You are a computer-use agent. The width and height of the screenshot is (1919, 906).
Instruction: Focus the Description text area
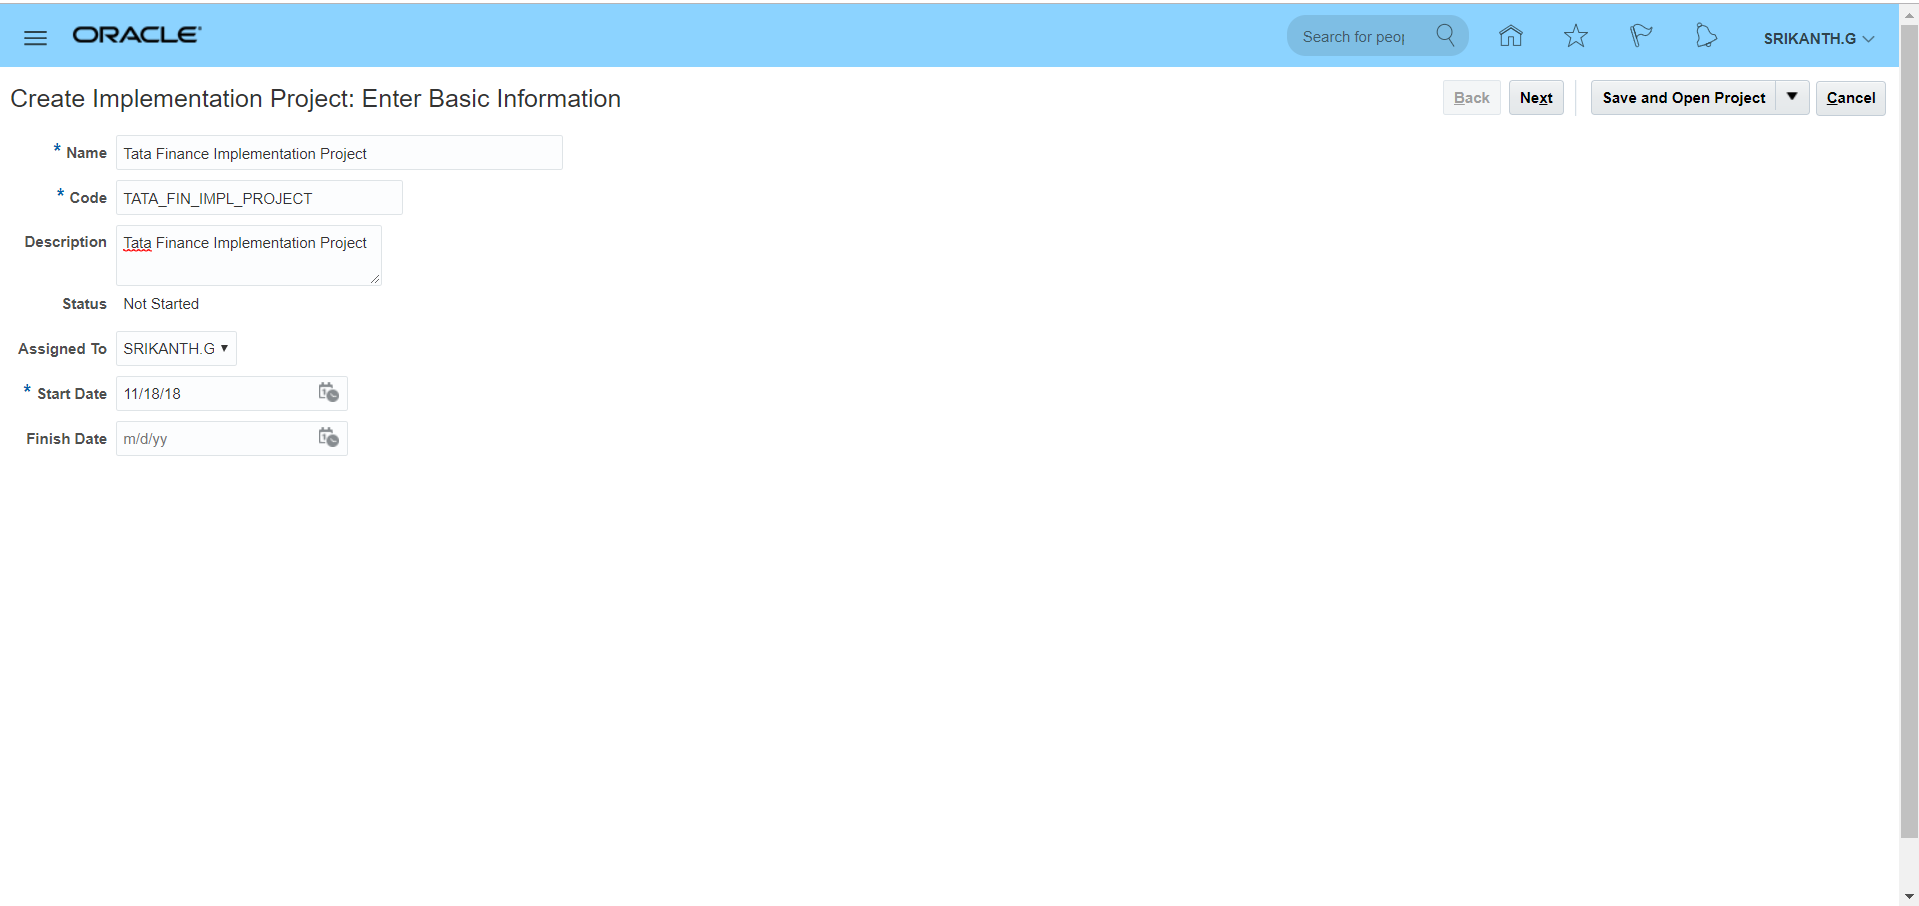click(248, 256)
